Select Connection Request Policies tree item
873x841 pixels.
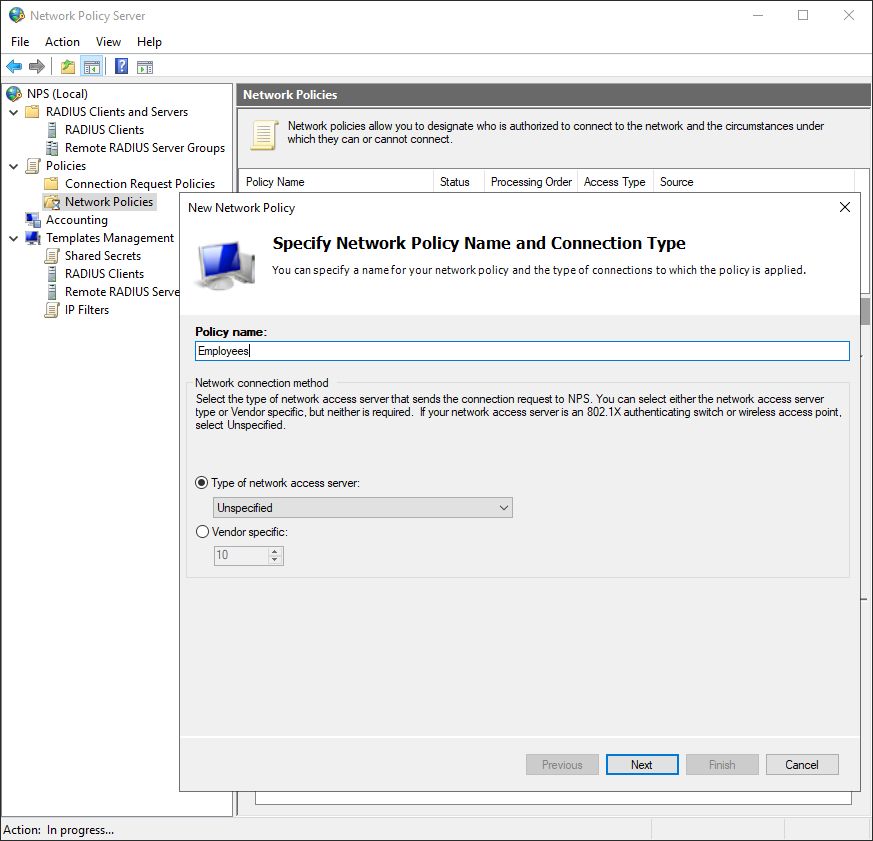tap(140, 184)
